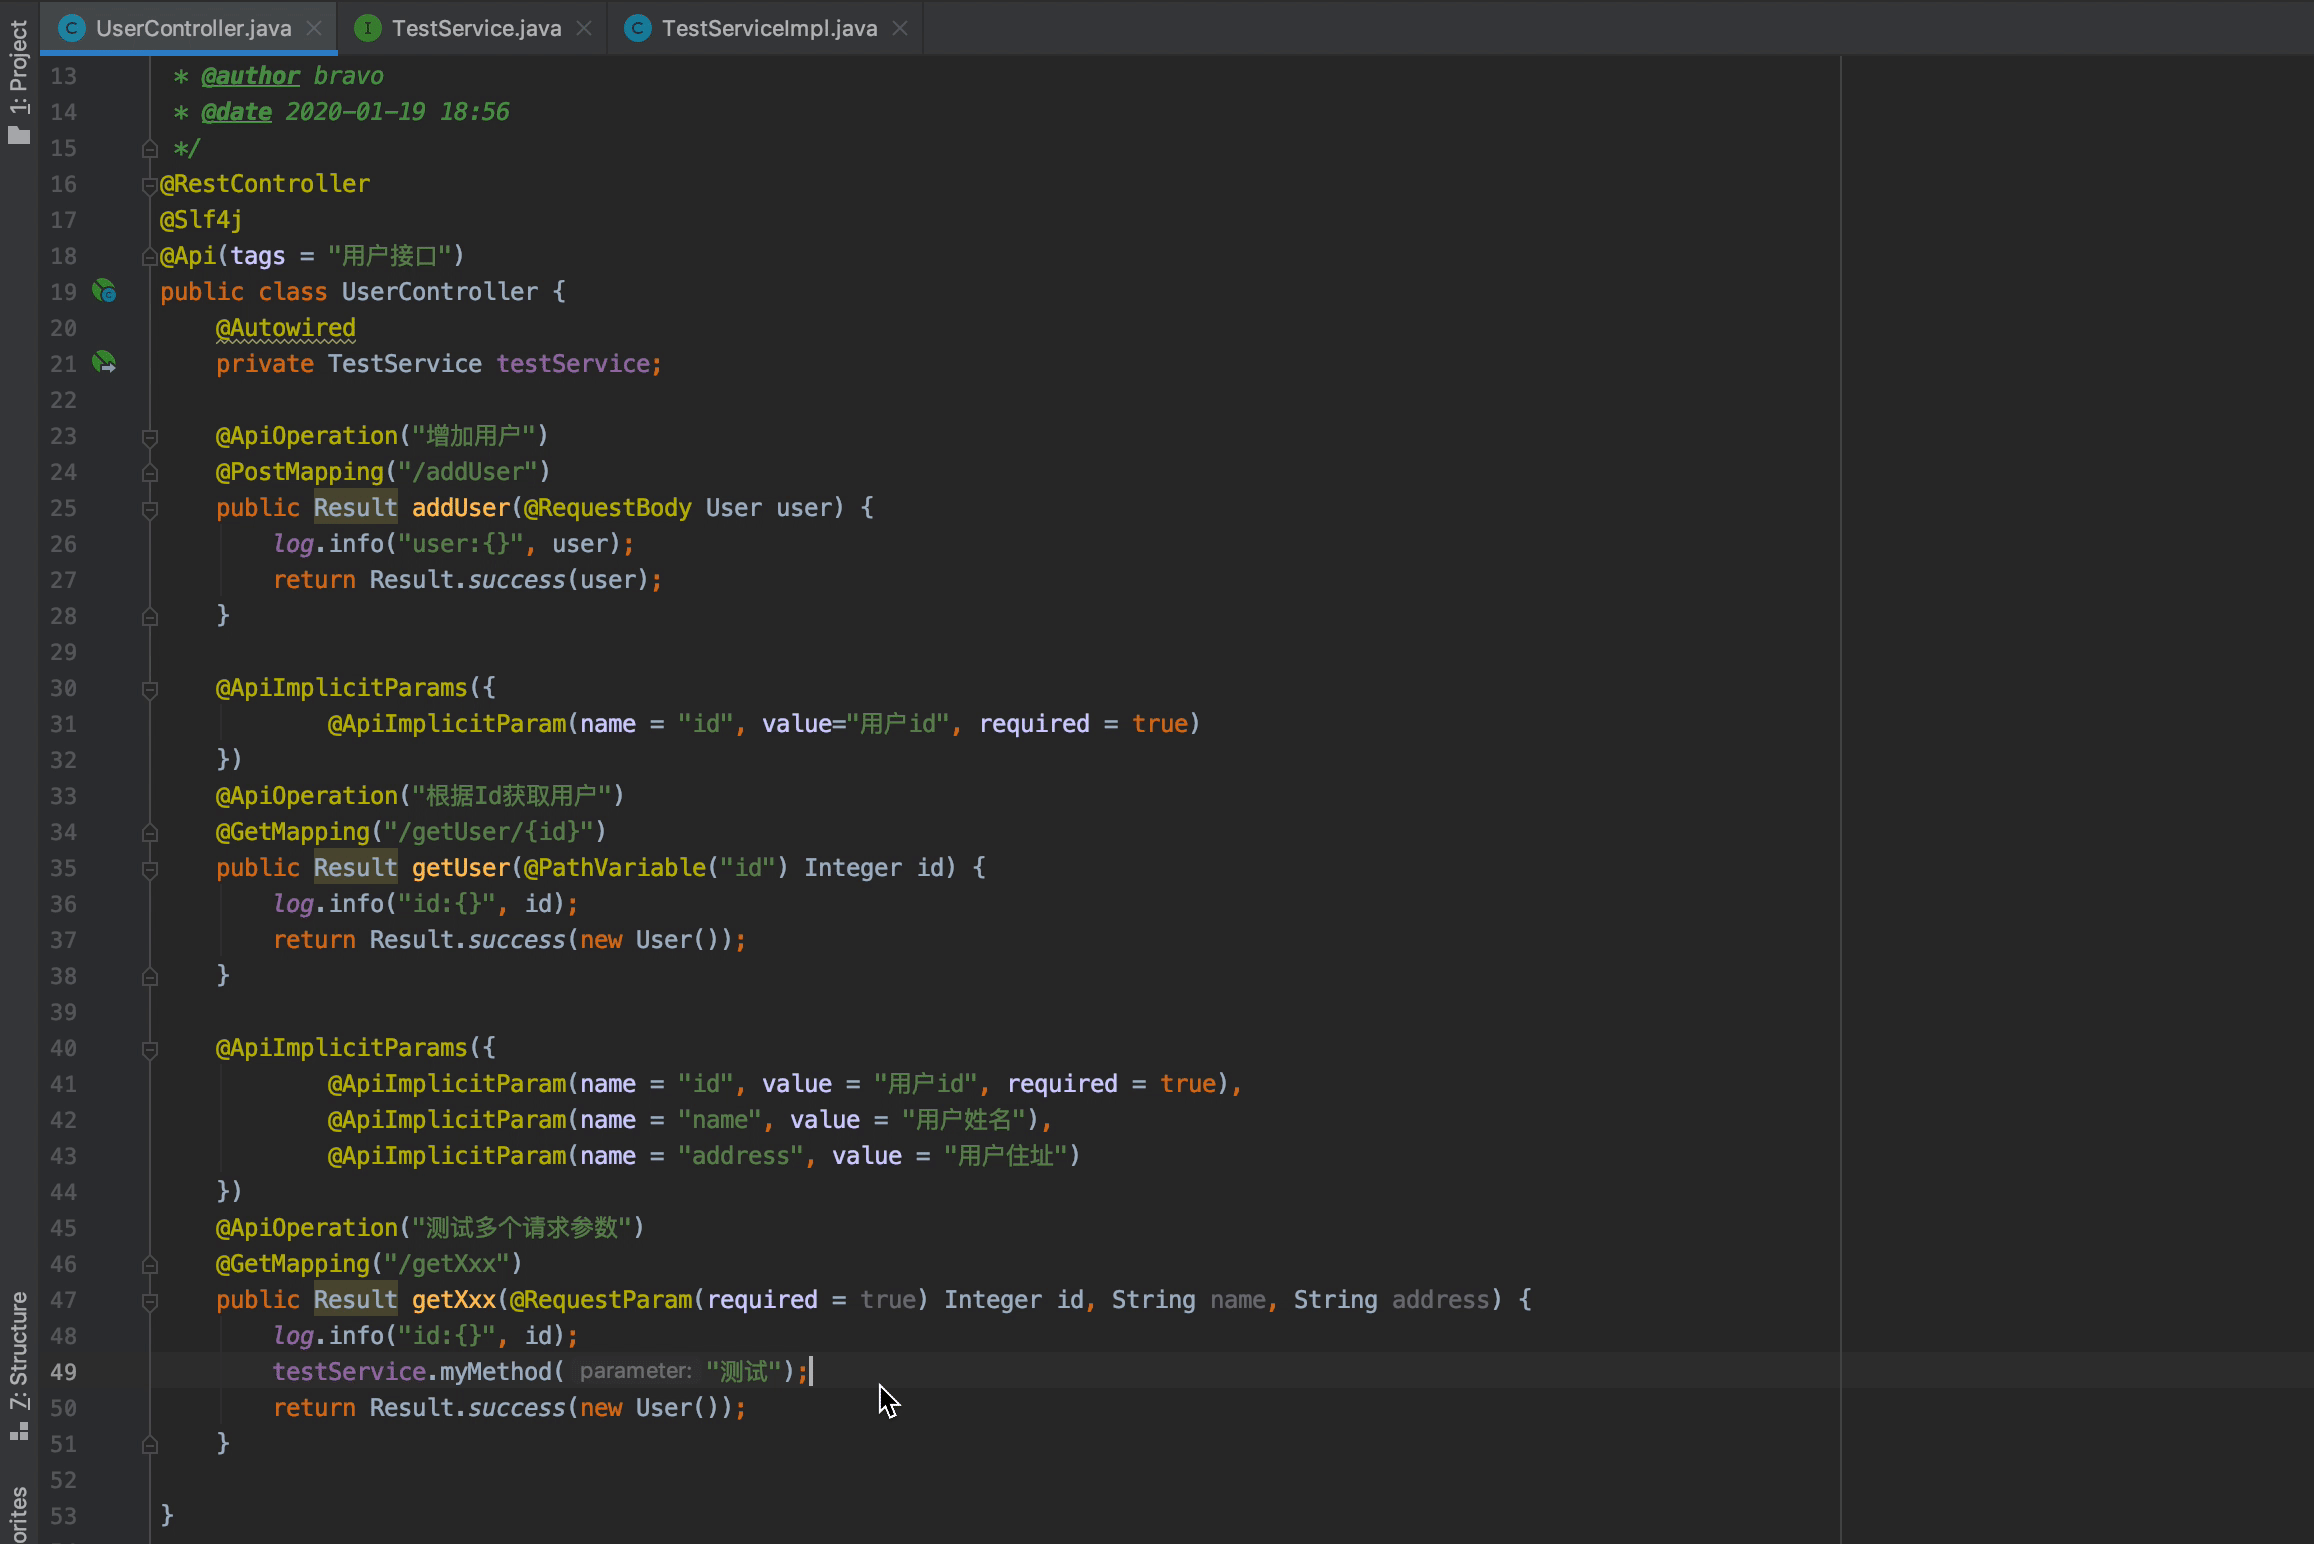Viewport: 2314px width, 1544px height.
Task: Click the myMethod call on line 49
Action: pos(495,1371)
